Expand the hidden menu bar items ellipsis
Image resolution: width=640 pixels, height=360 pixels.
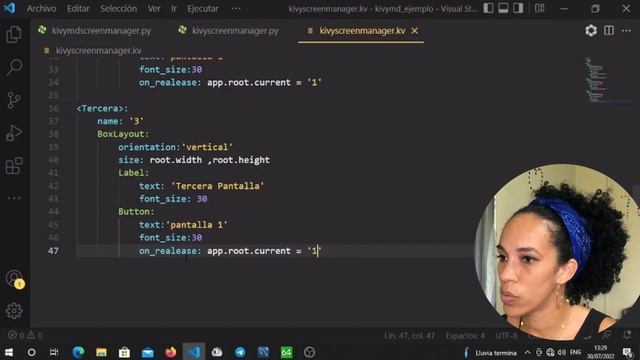click(236, 8)
